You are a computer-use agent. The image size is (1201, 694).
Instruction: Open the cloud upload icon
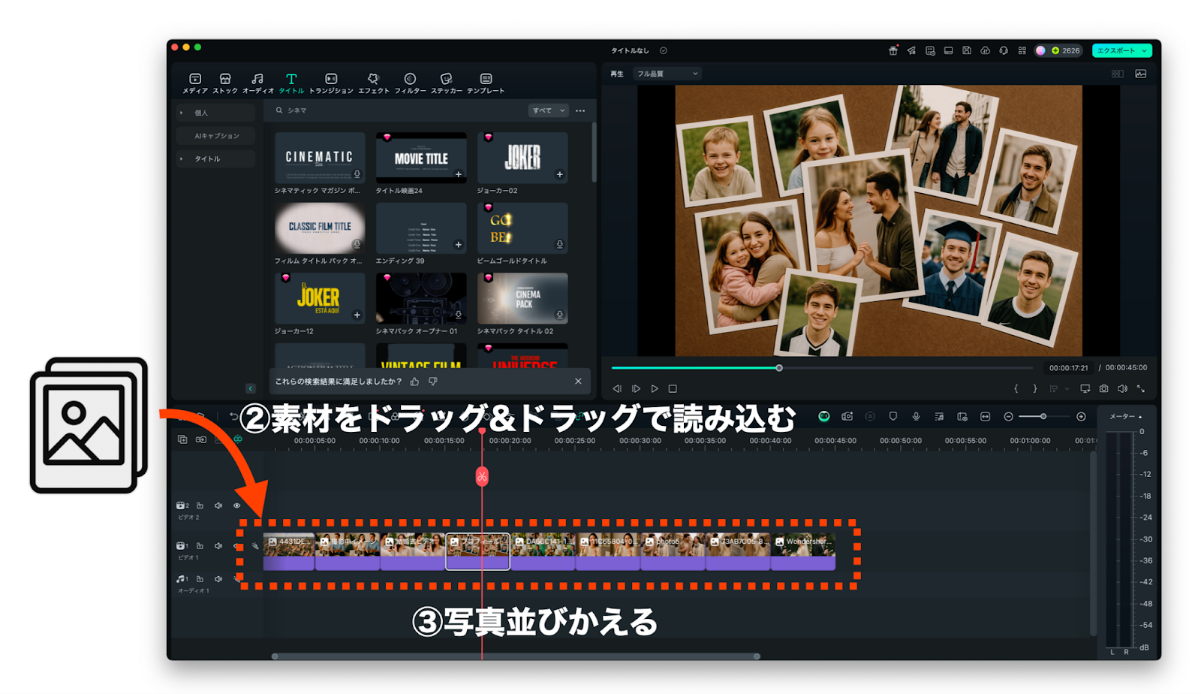[985, 50]
